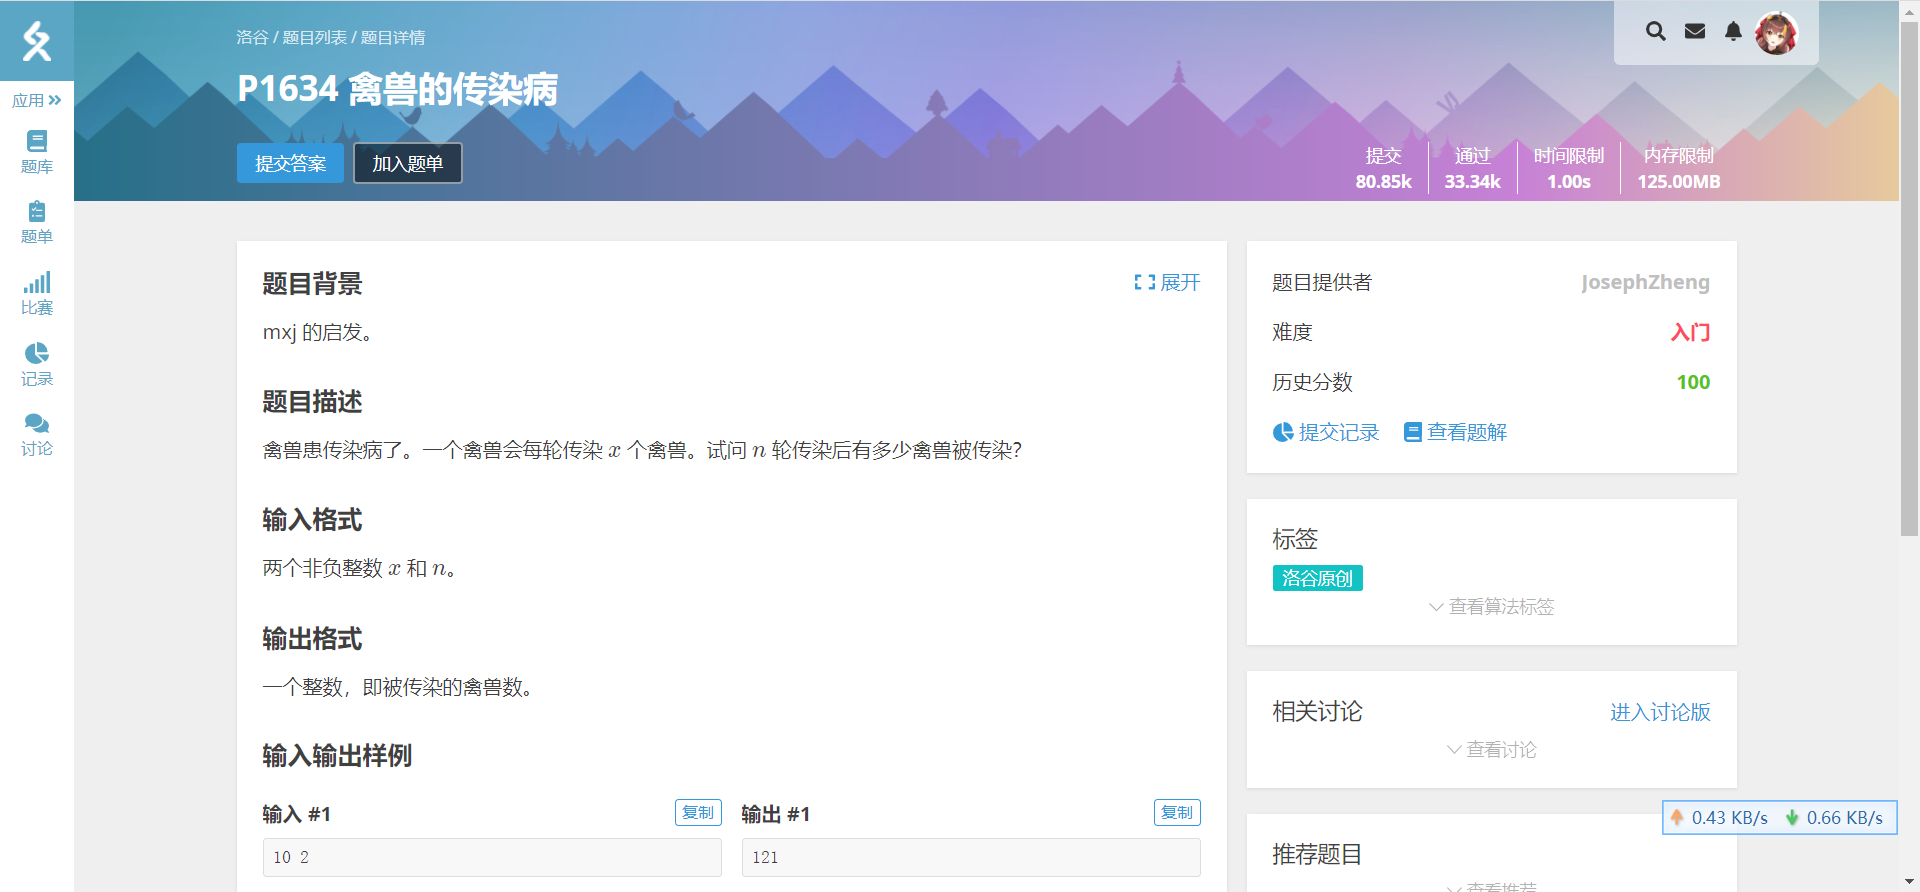Click the 洛谷原创 tag
The width and height of the screenshot is (1920, 892).
[1317, 578]
